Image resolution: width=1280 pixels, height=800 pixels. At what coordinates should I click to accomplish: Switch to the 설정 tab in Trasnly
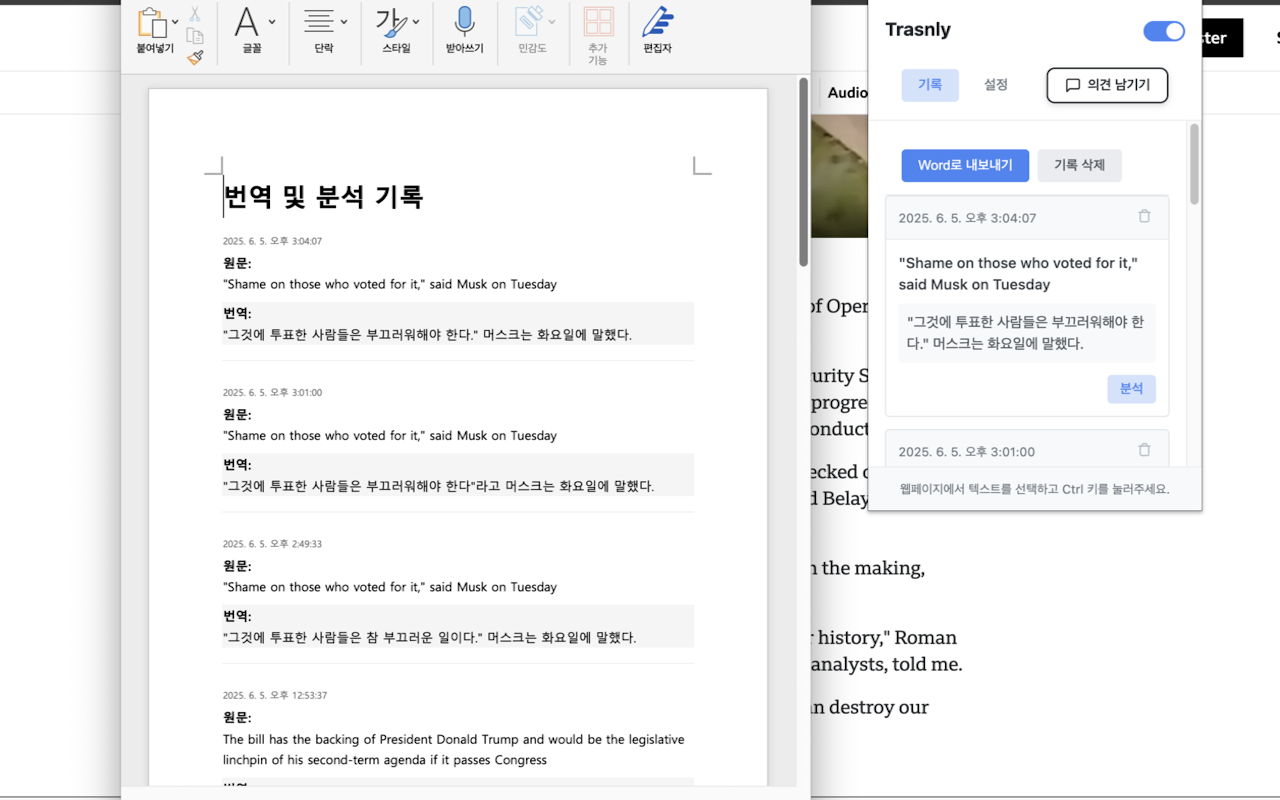[996, 85]
